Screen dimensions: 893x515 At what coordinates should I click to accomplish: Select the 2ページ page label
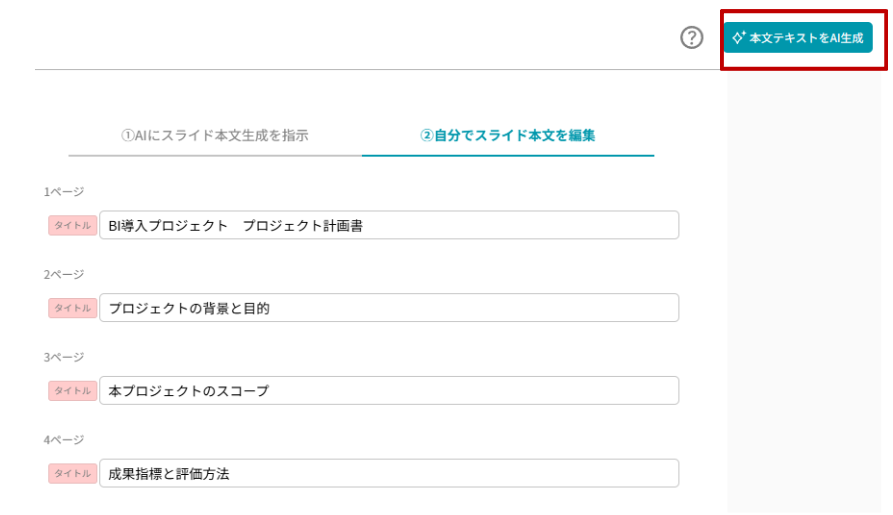[x=64, y=274]
